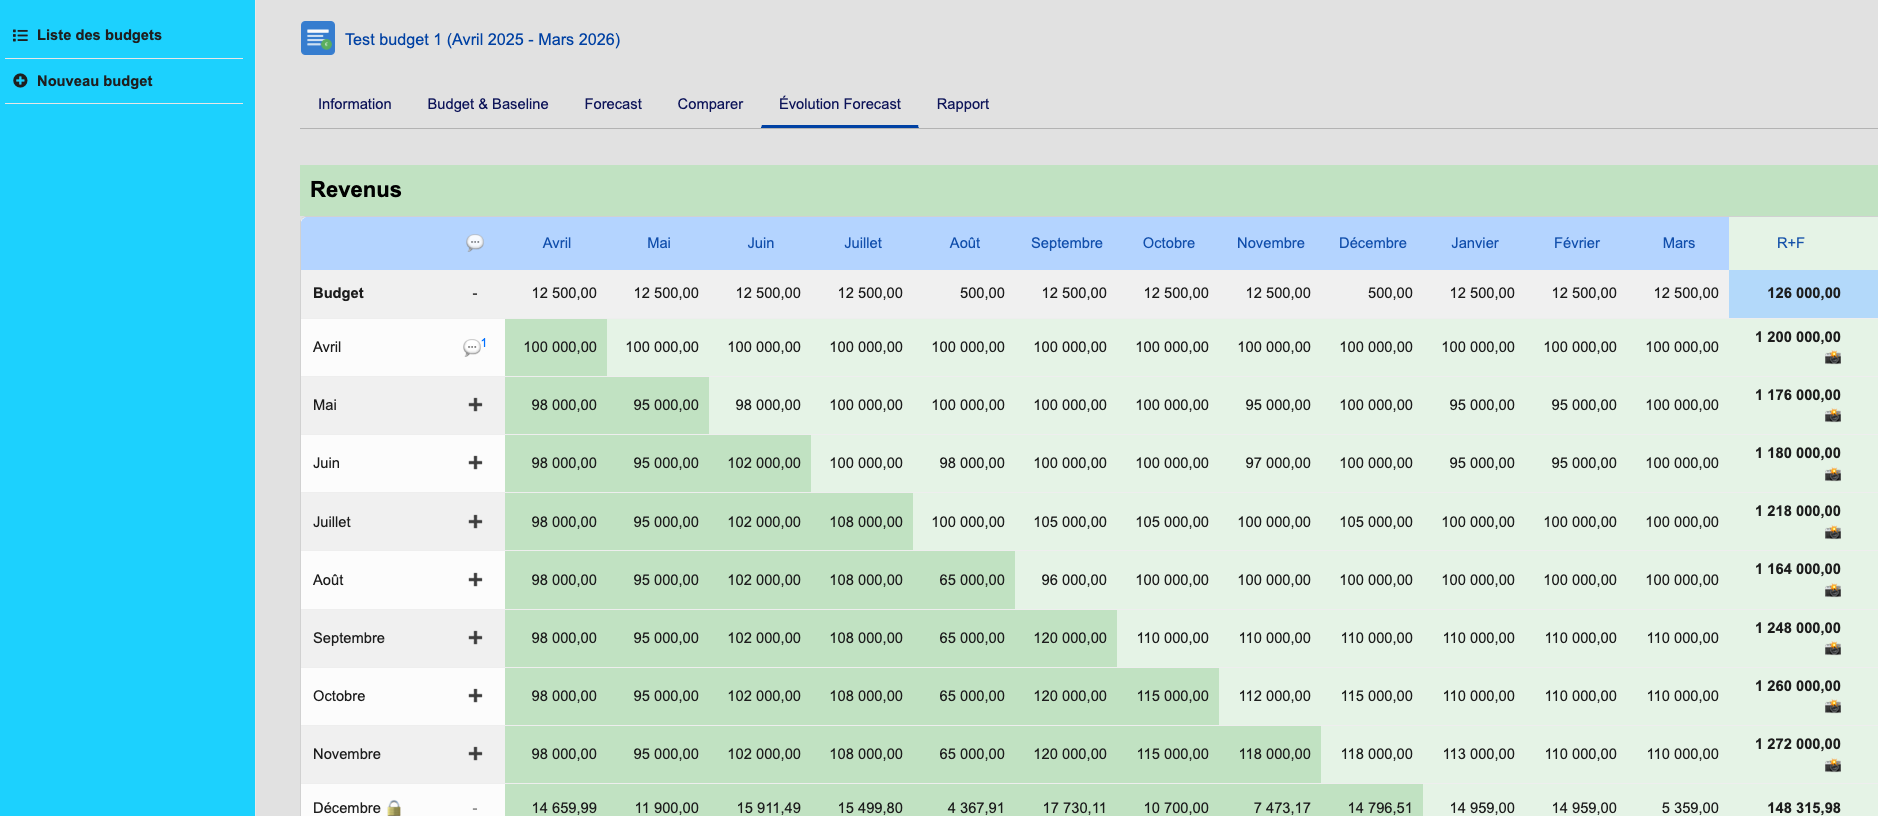Screen dimensions: 1878x816
Task: Open the Budget & Baseline tab
Action: click(488, 104)
